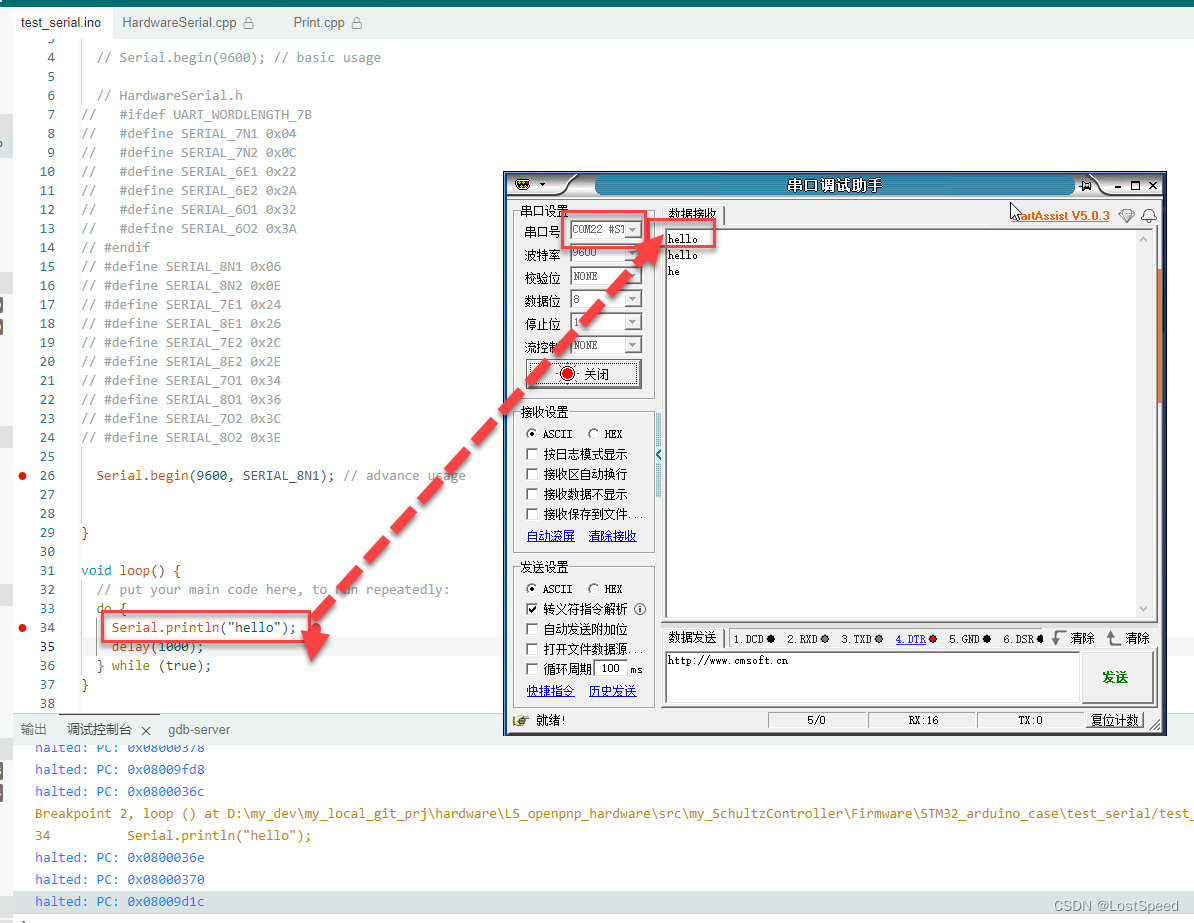Click the 循环周期 100 ms input field
This screenshot has height=923, width=1194.
[x=611, y=669]
